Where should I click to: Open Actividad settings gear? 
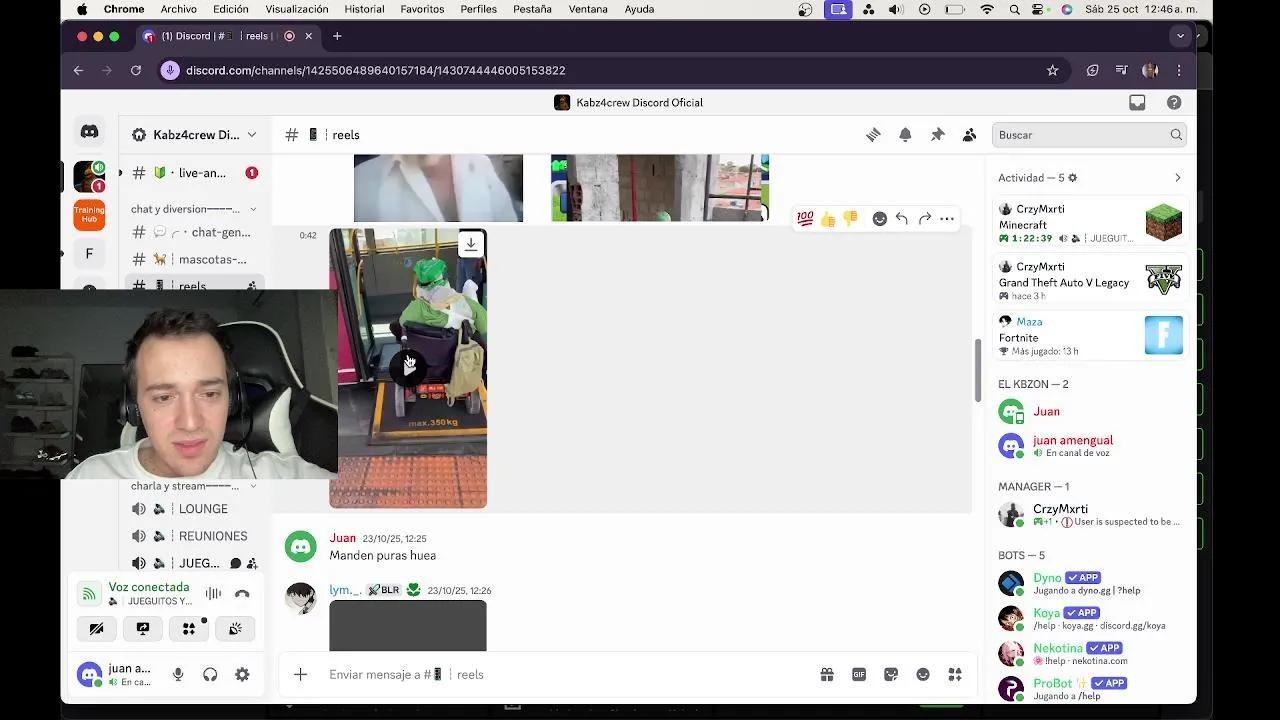pos(1072,178)
